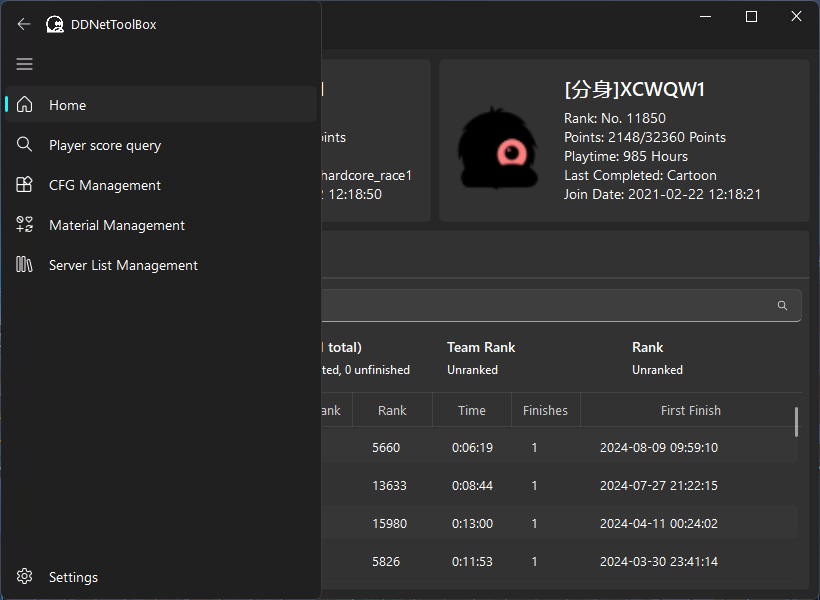
Task: Click 'Playtime: 985 Hours' text
Action: pyautogui.click(x=625, y=156)
